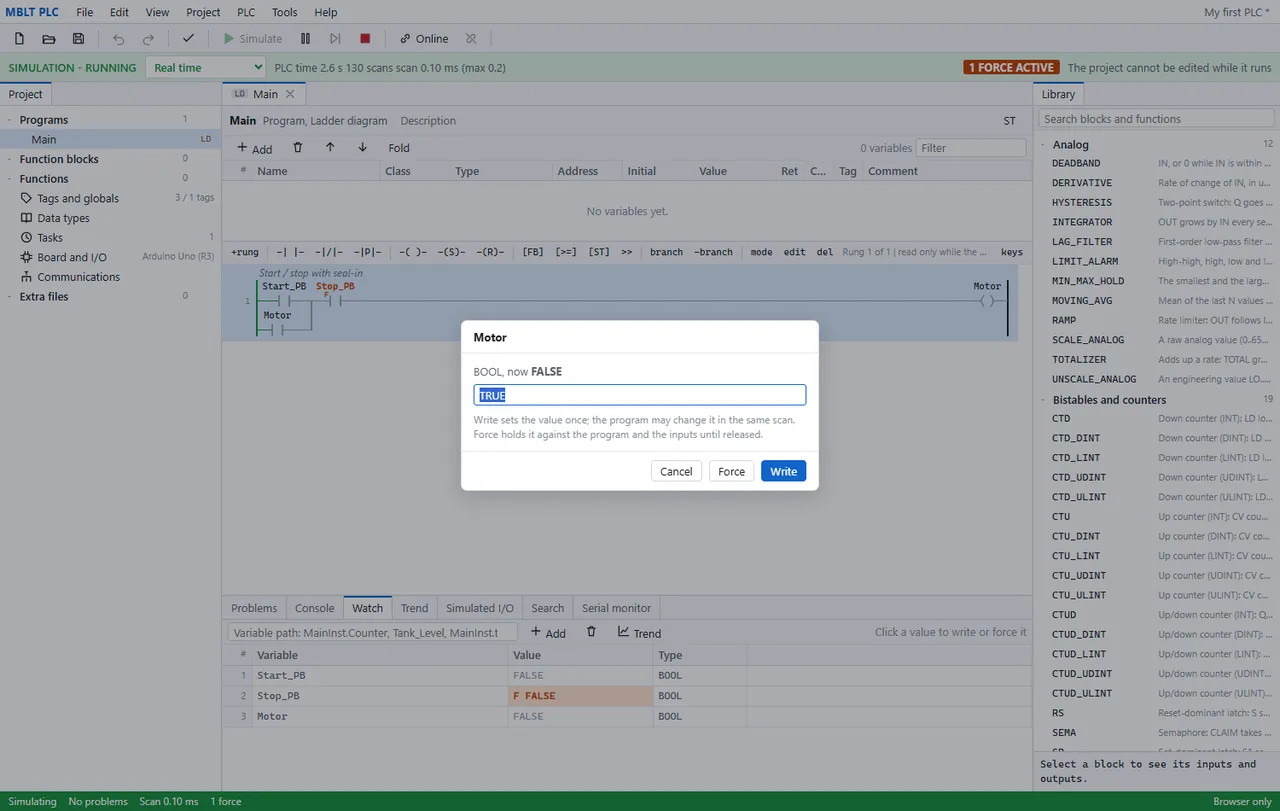Click the Force button in Motor dialog

click(x=731, y=471)
